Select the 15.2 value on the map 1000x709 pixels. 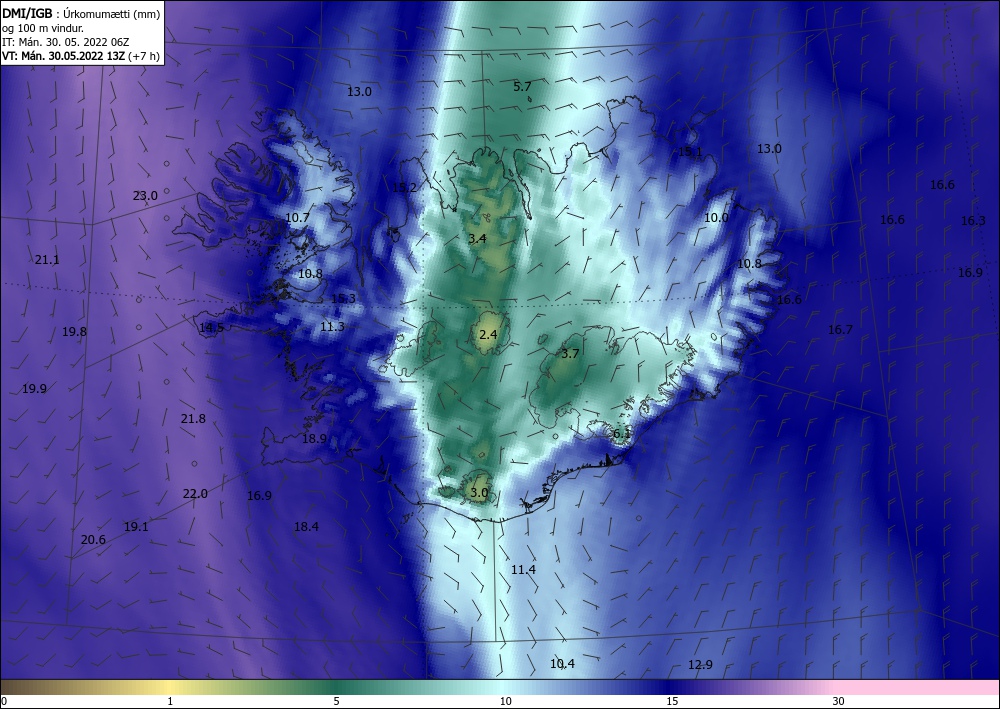(x=404, y=187)
